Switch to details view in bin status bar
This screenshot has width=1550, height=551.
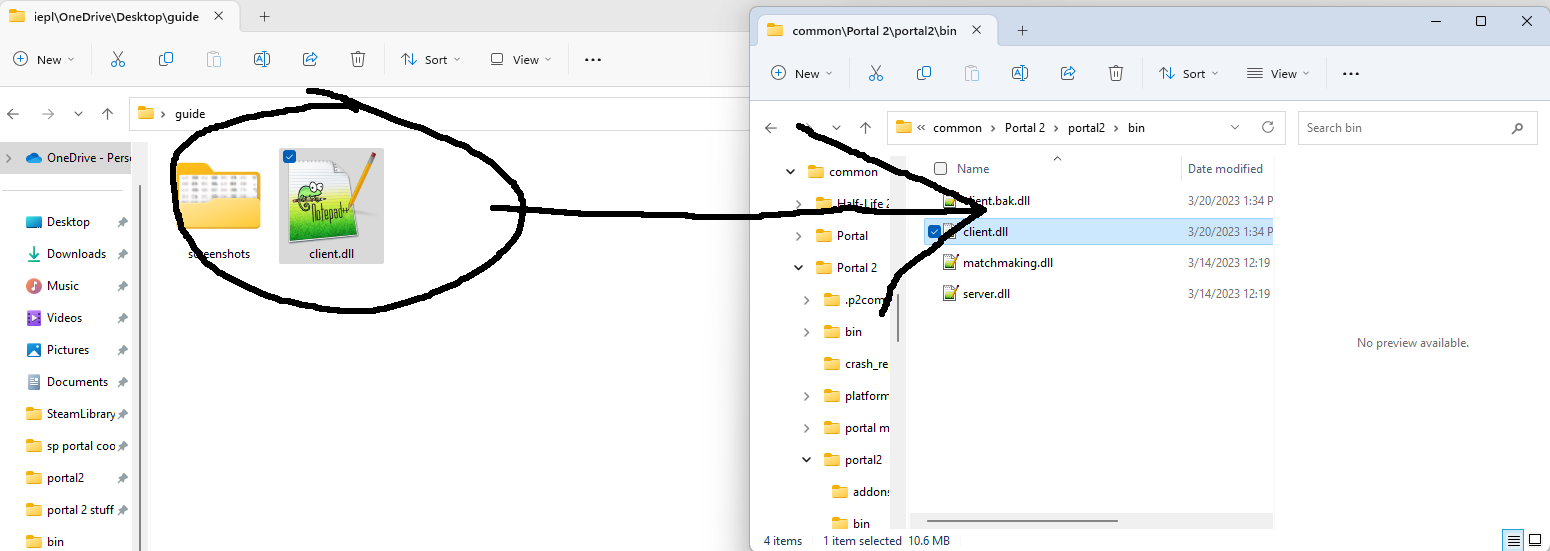[x=1513, y=540]
